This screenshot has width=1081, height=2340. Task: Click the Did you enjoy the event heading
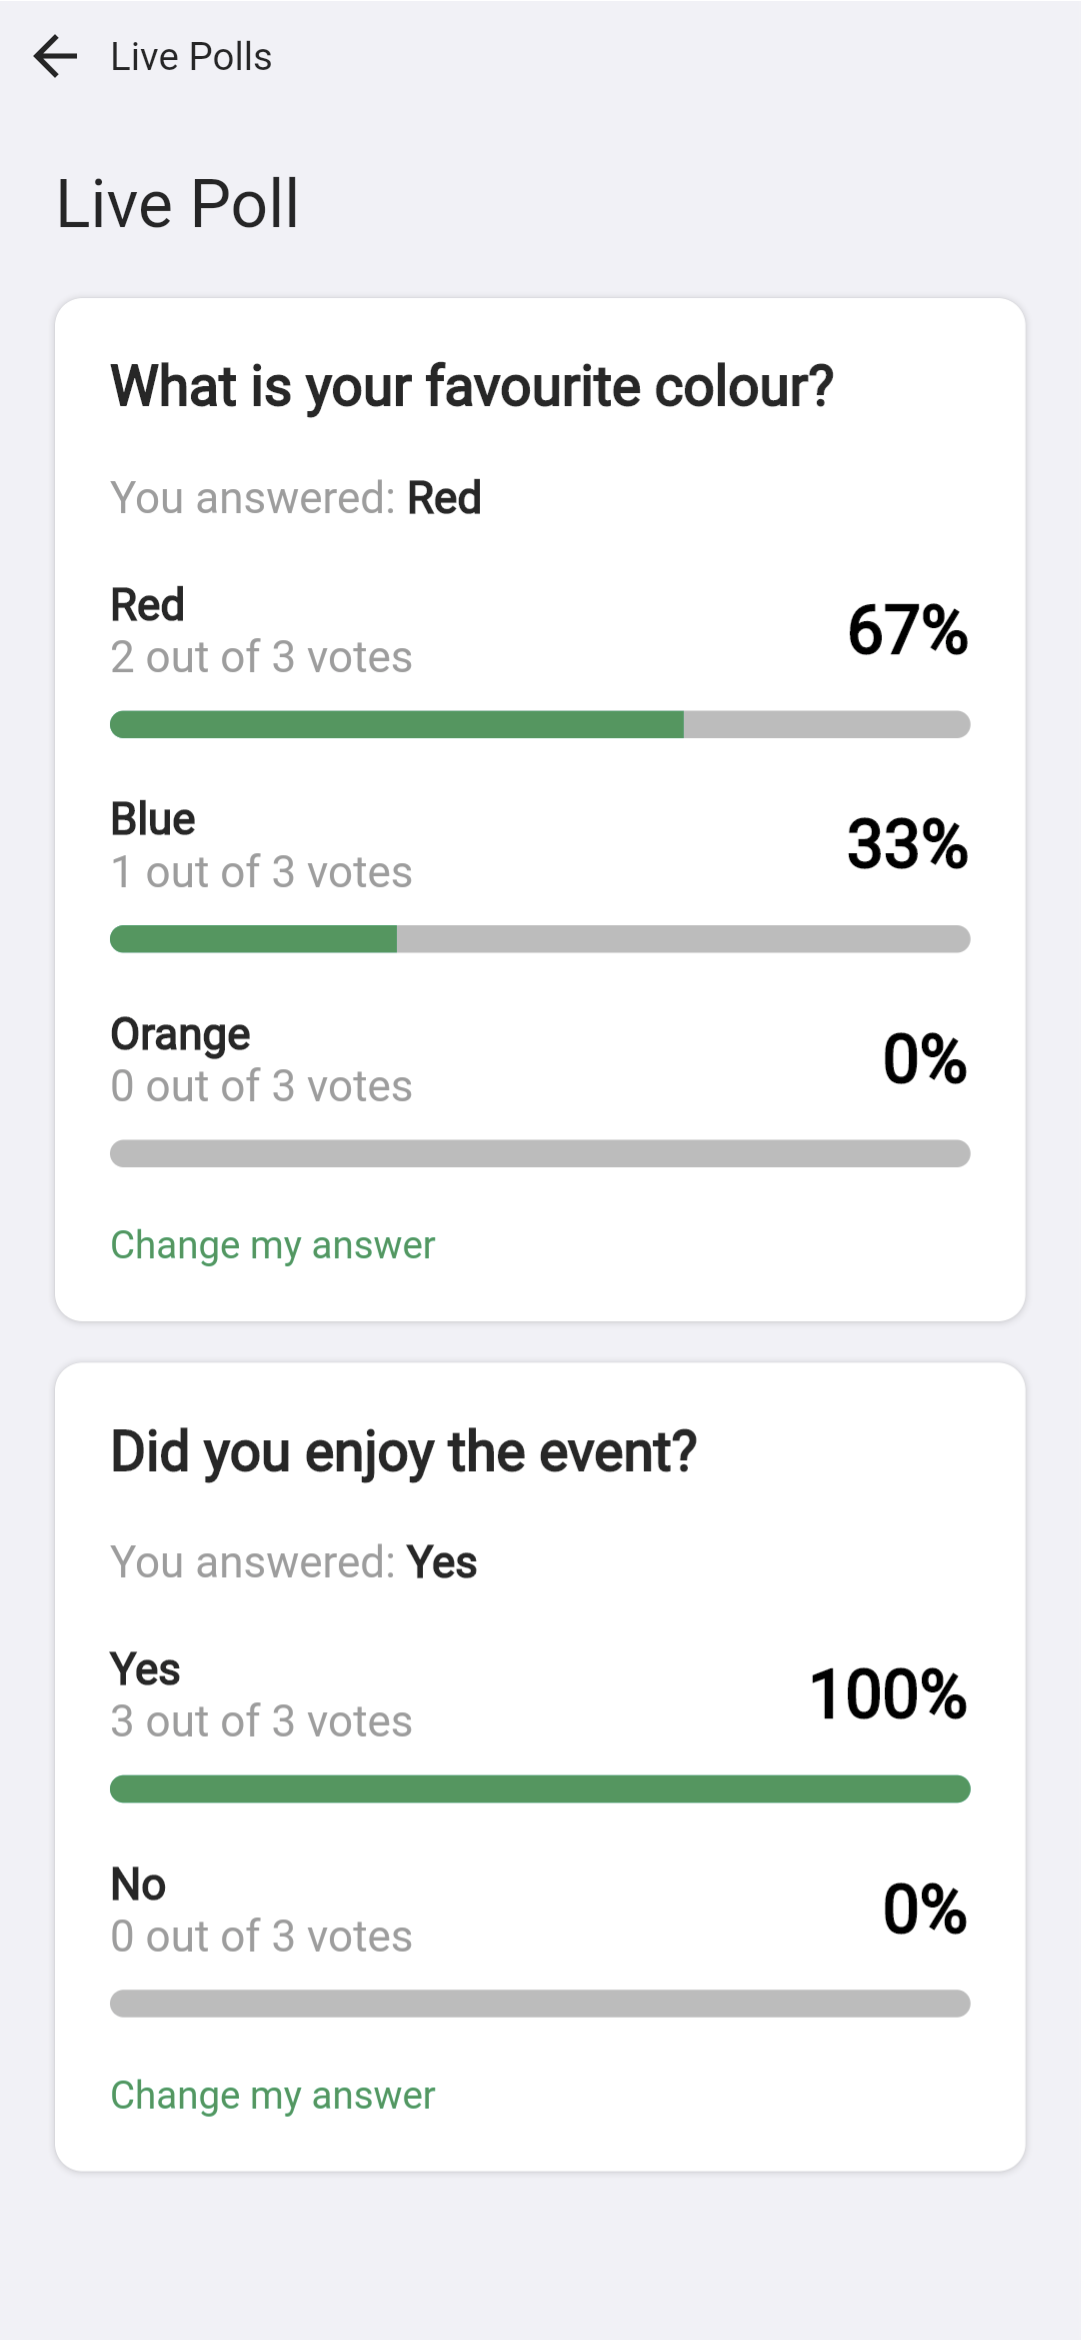pyautogui.click(x=404, y=1452)
